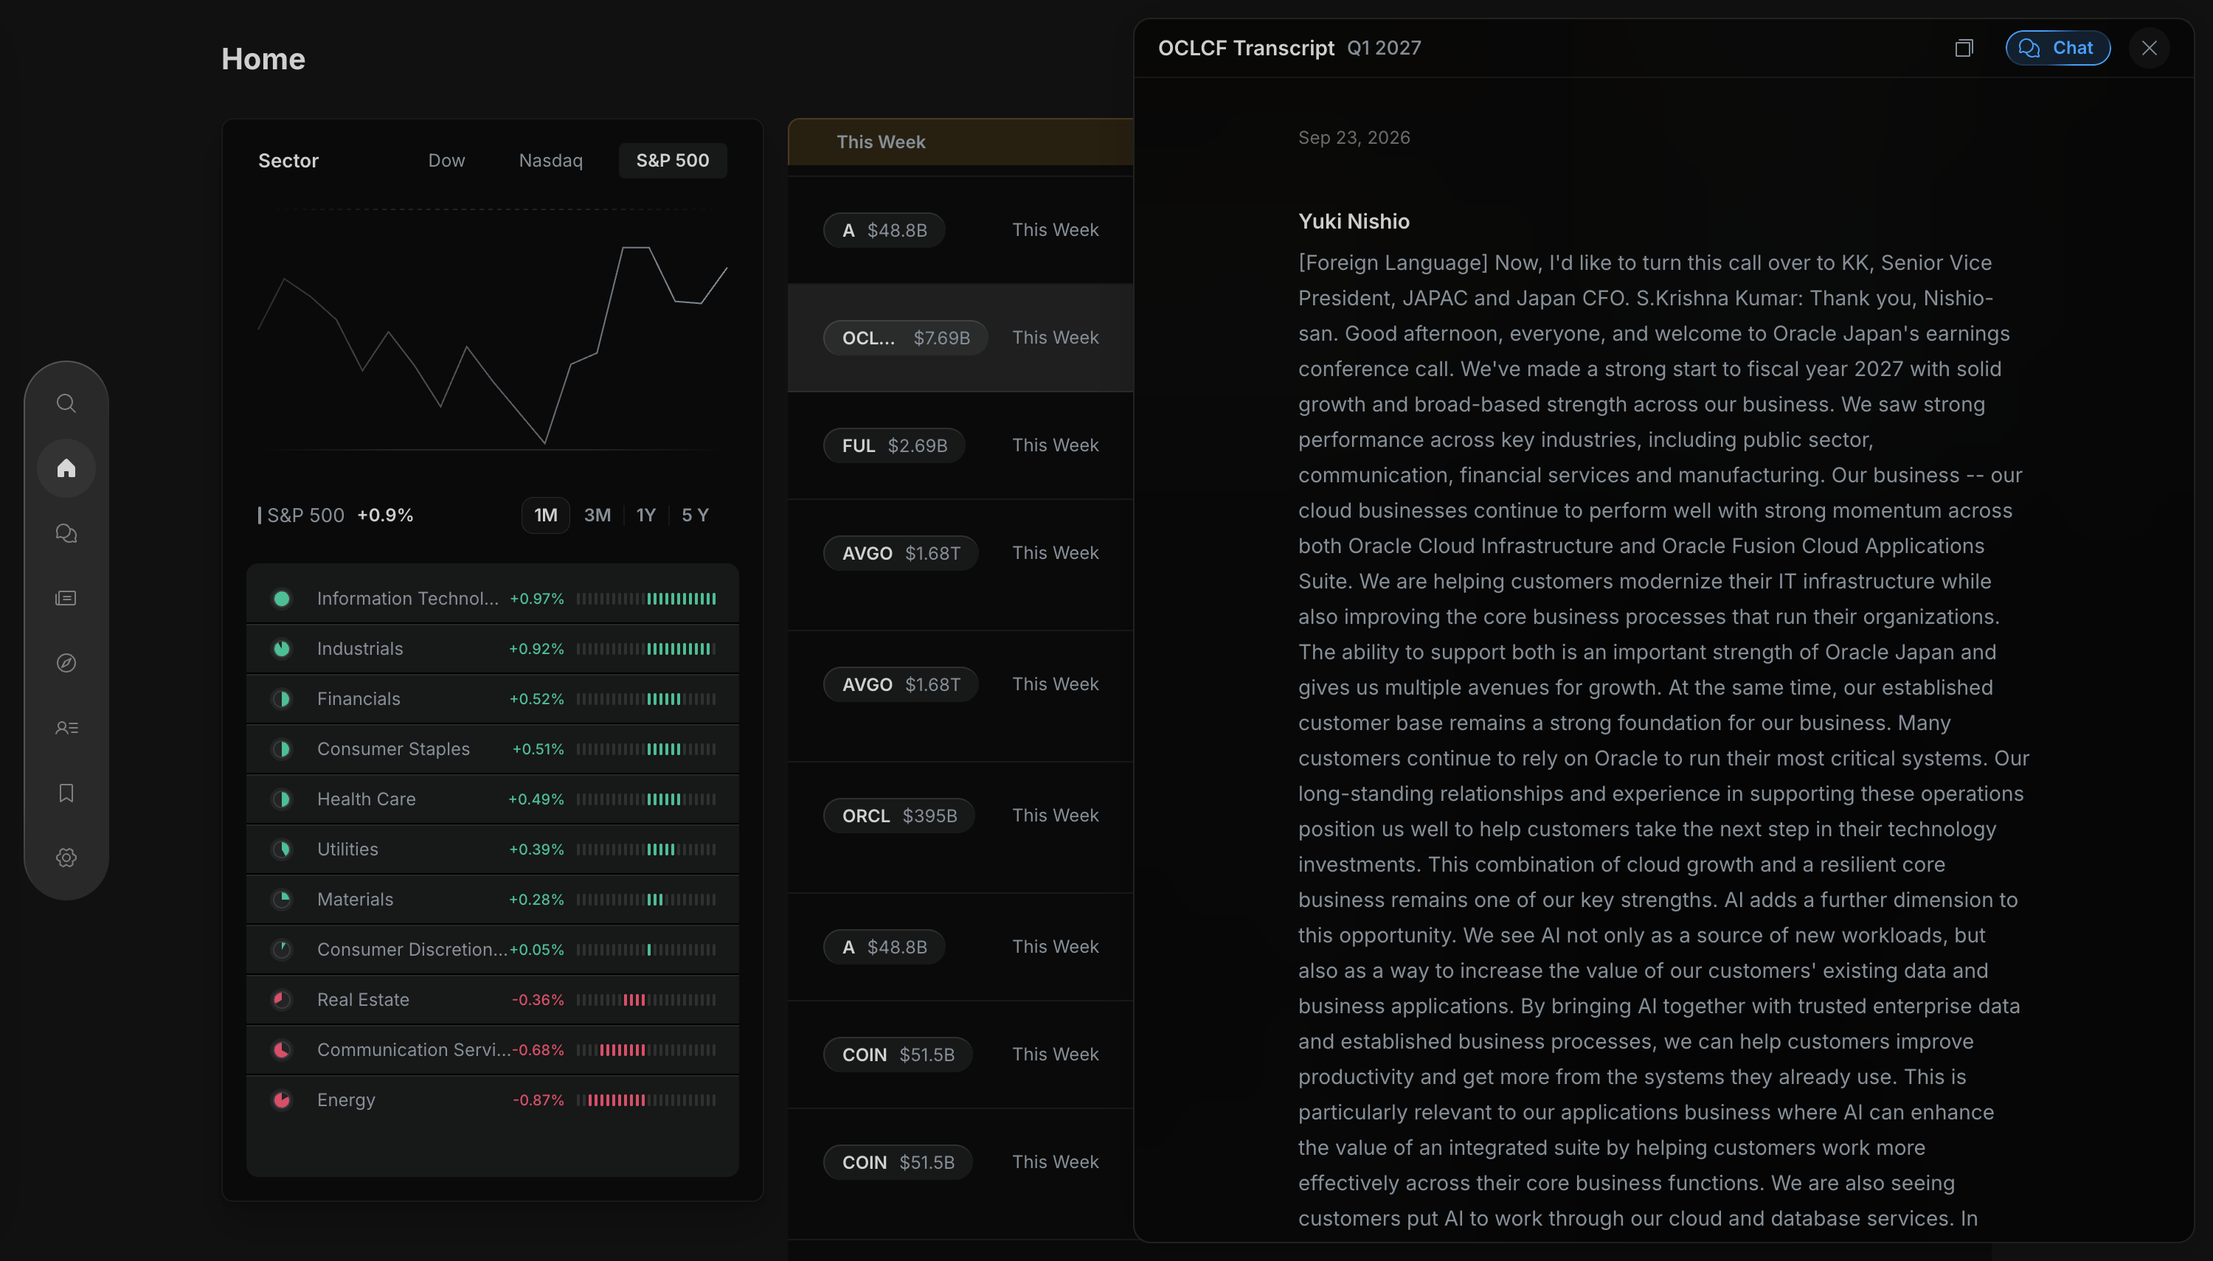Click the OCLCF Transcript title
The width and height of the screenshot is (2213, 1261).
[x=1246, y=48]
